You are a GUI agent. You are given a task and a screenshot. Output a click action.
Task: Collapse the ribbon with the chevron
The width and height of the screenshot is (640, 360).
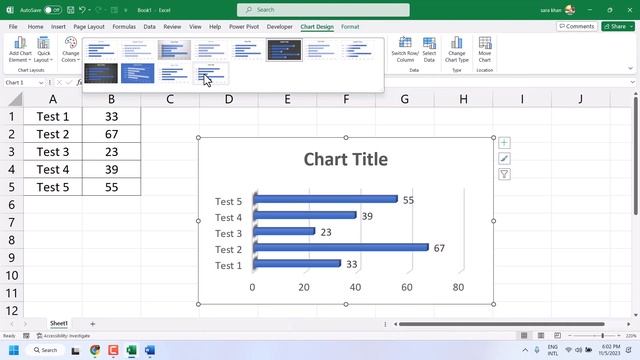(631, 69)
